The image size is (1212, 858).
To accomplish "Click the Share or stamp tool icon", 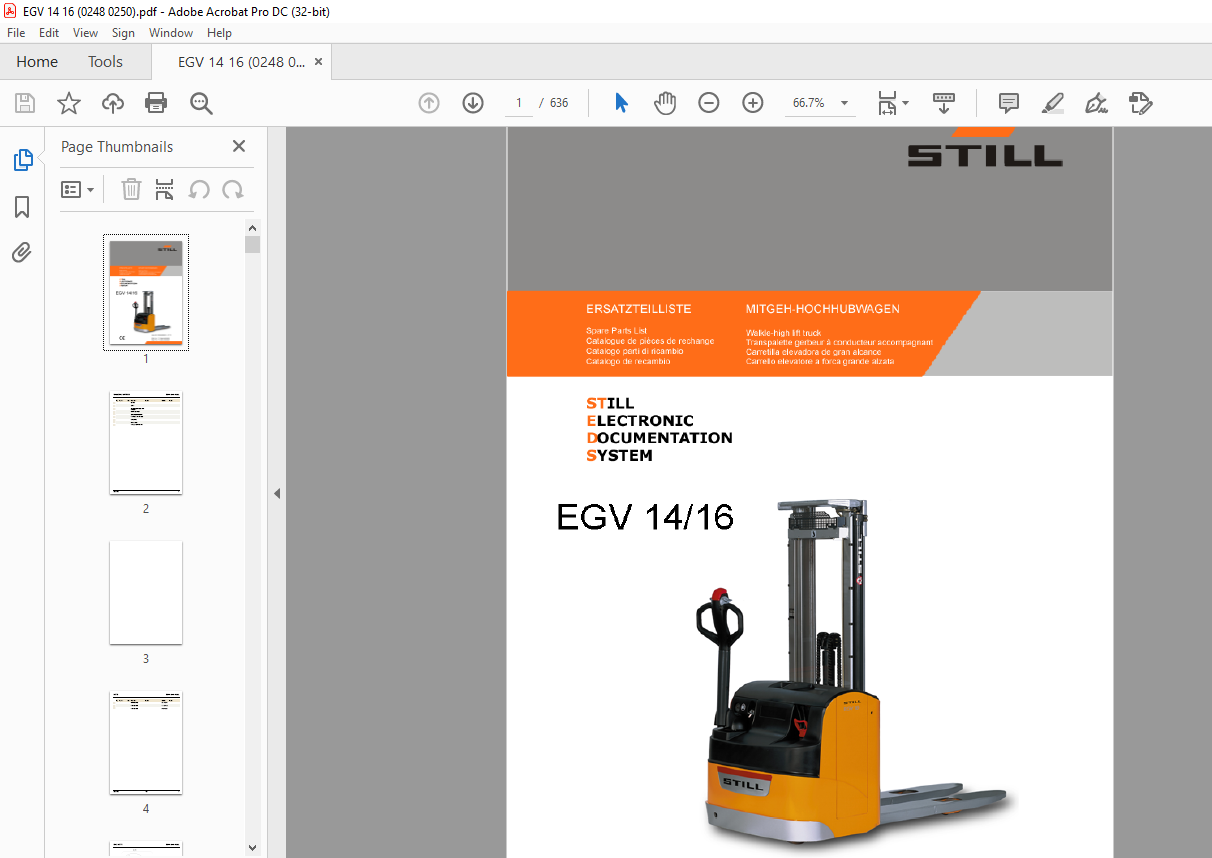I will [x=1141, y=103].
